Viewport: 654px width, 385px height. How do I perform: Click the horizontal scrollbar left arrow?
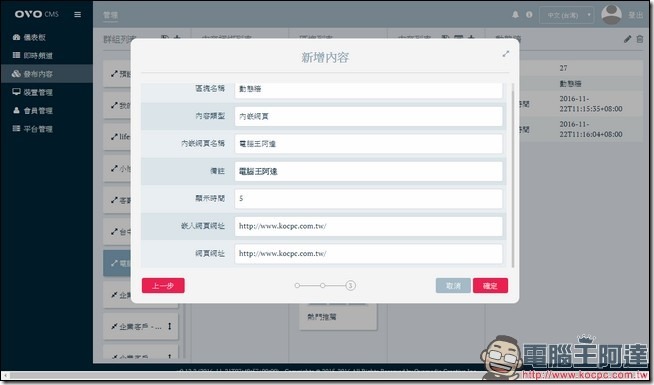5,375
